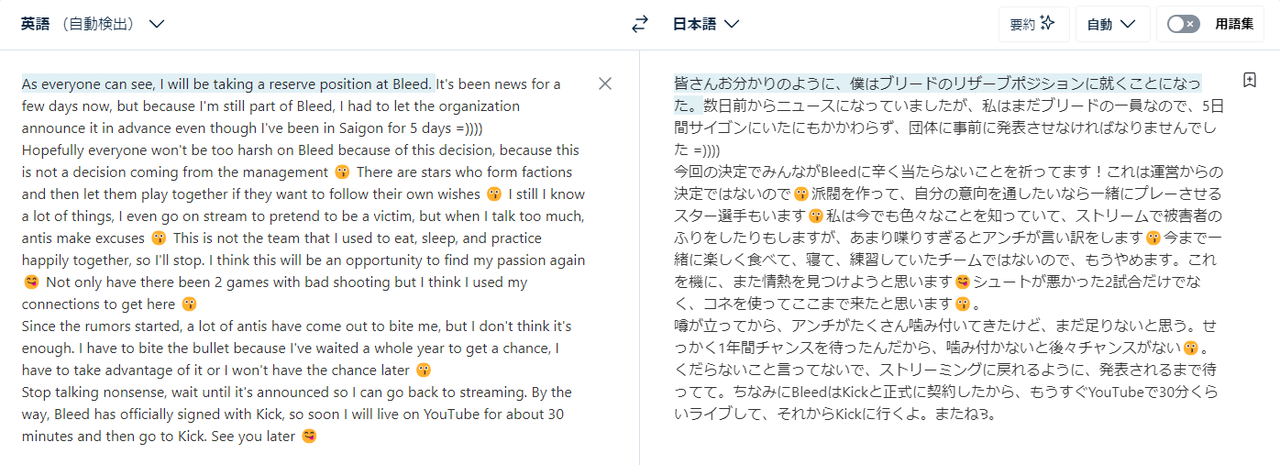The height and width of the screenshot is (465, 1280).
Task: Open the 日本語 target language dropdown
Action: pyautogui.click(x=705, y=24)
